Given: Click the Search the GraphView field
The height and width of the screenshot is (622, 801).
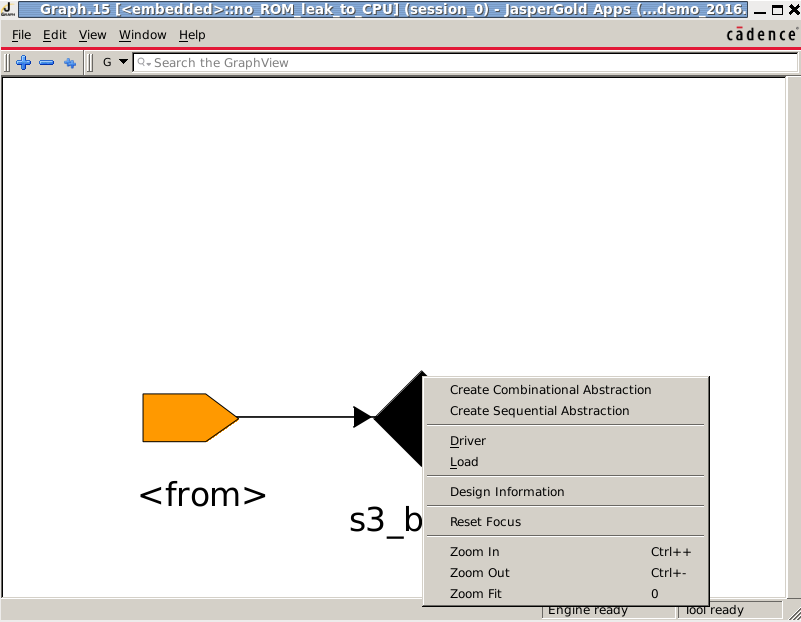Looking at the screenshot, I should point(465,63).
